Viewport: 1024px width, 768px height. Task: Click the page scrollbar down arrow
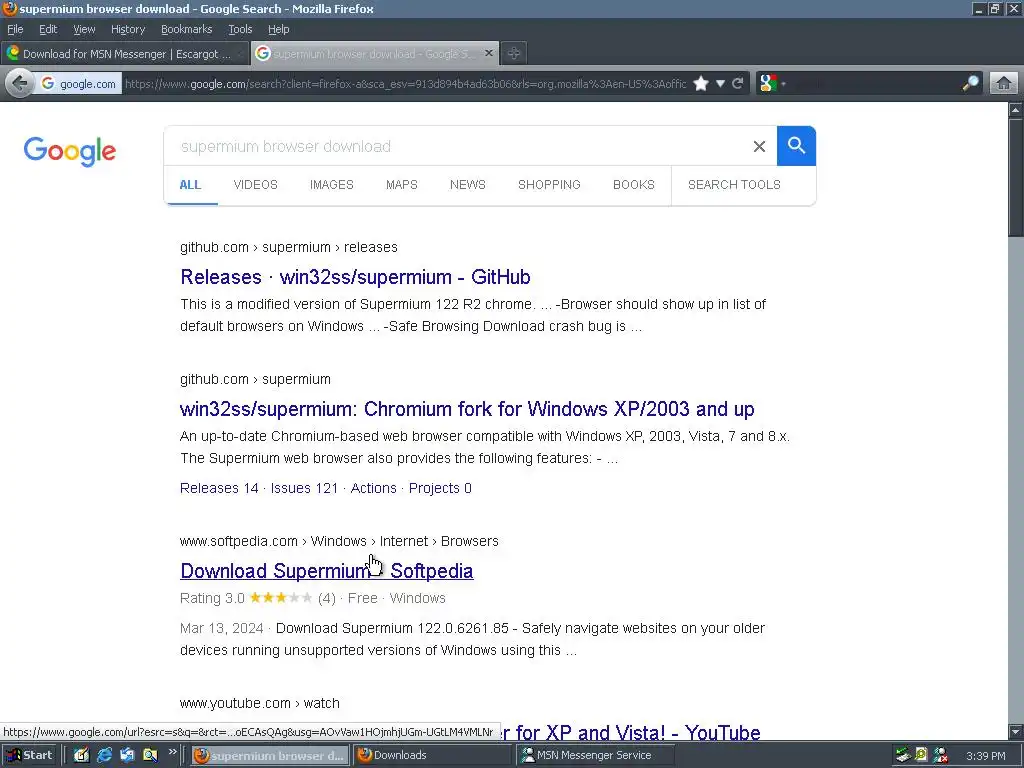[x=1016, y=731]
